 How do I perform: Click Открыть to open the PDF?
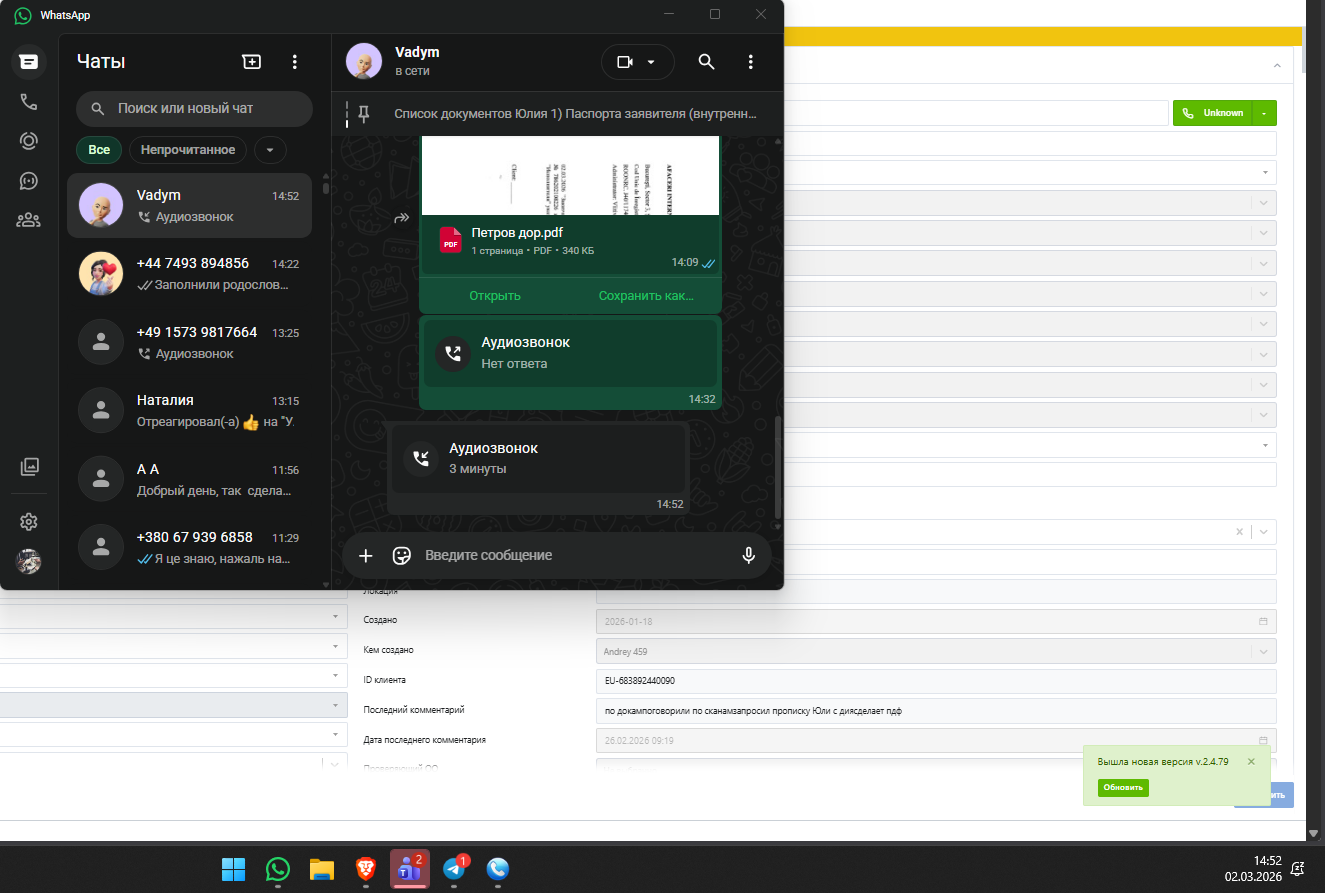tap(495, 296)
